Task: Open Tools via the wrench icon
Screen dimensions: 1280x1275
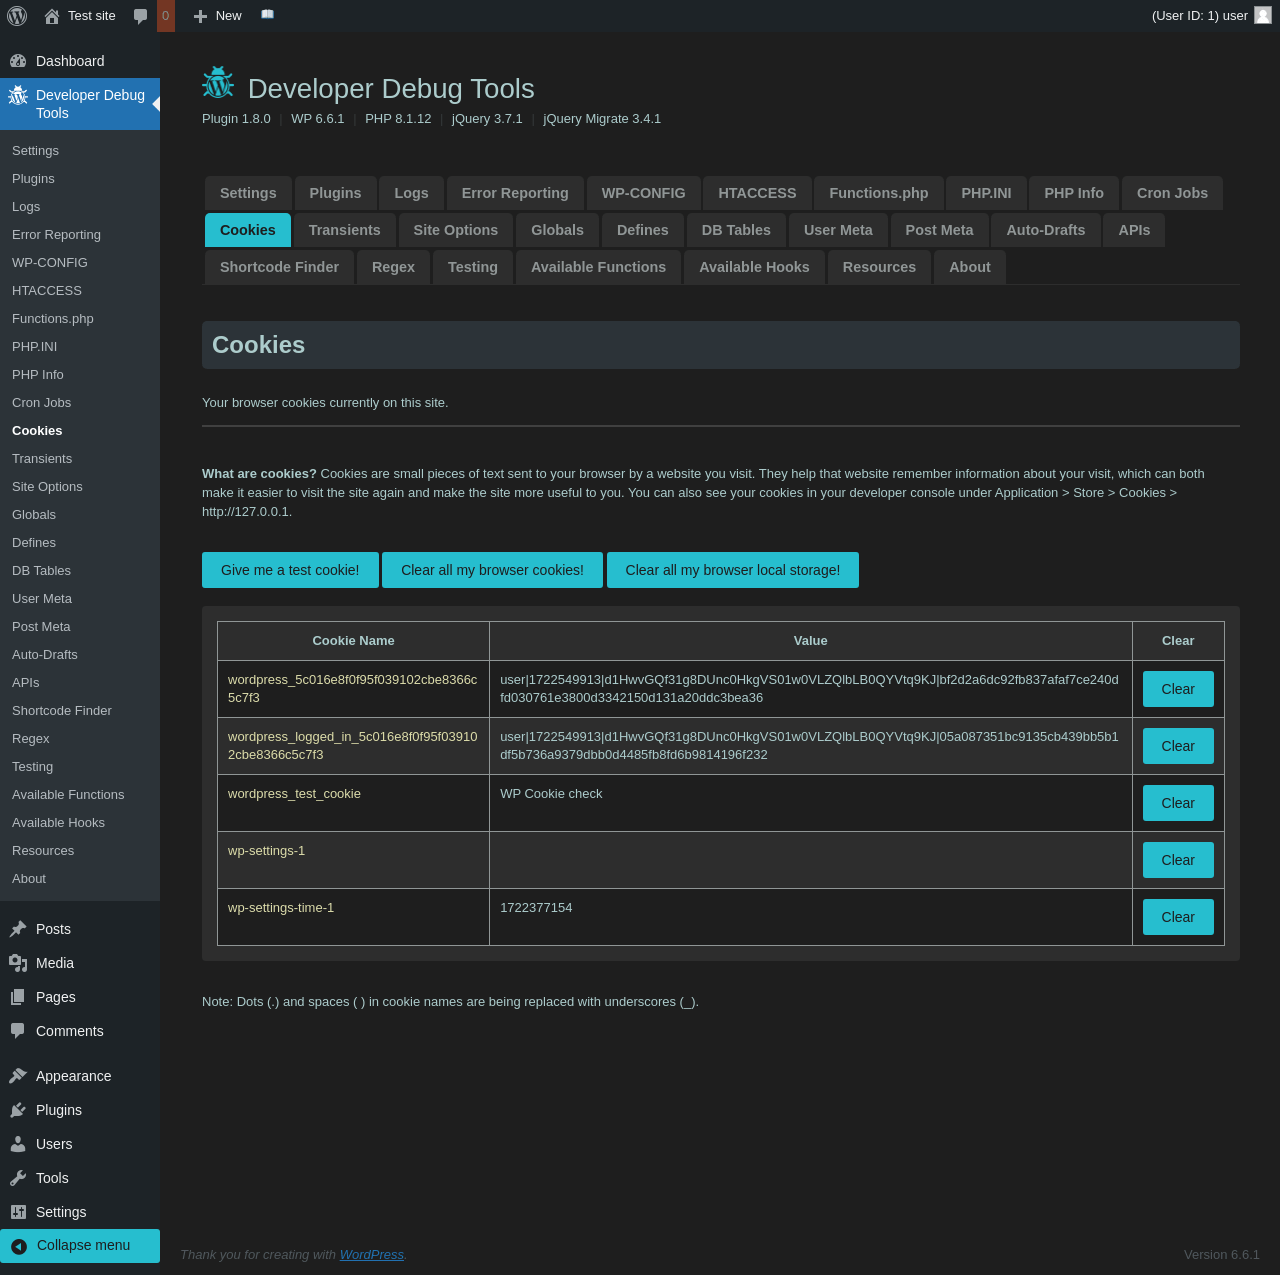Action: [x=18, y=1178]
